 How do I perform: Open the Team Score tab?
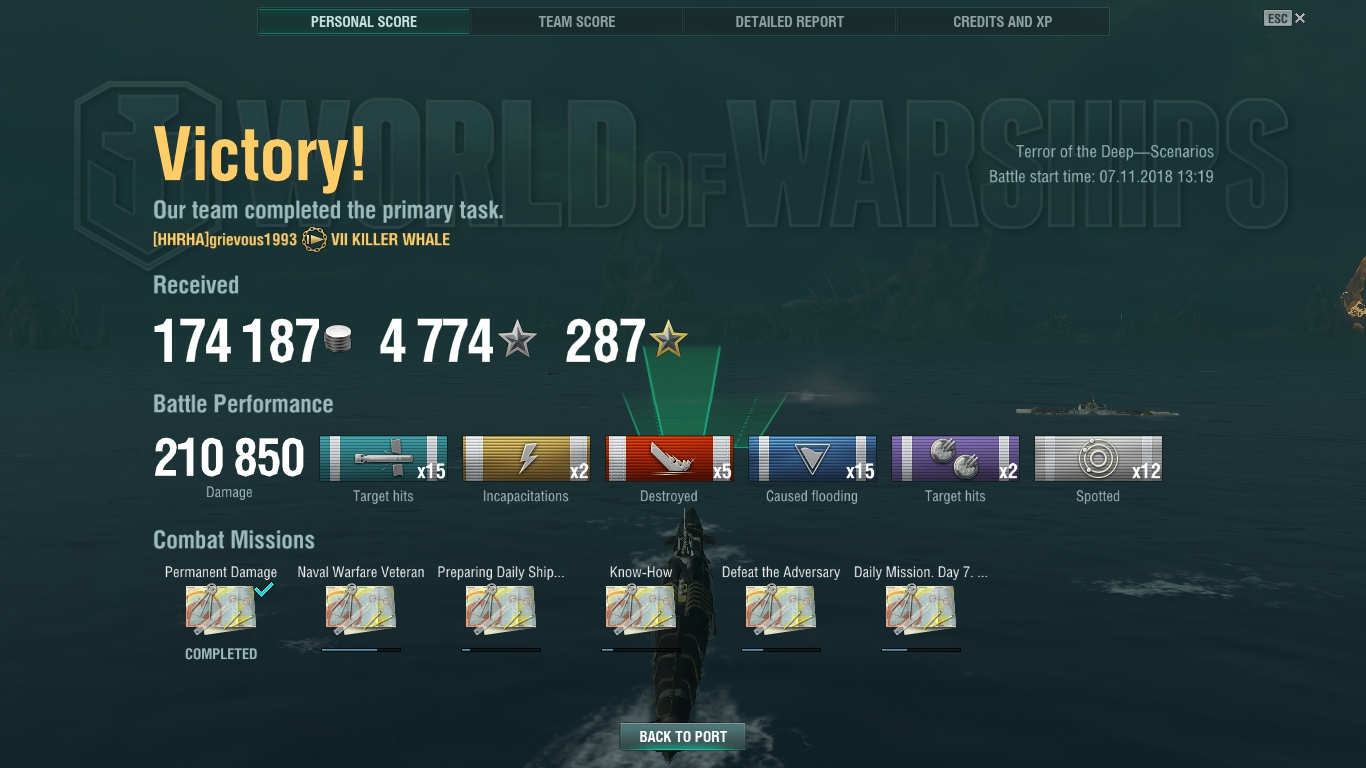pos(577,21)
